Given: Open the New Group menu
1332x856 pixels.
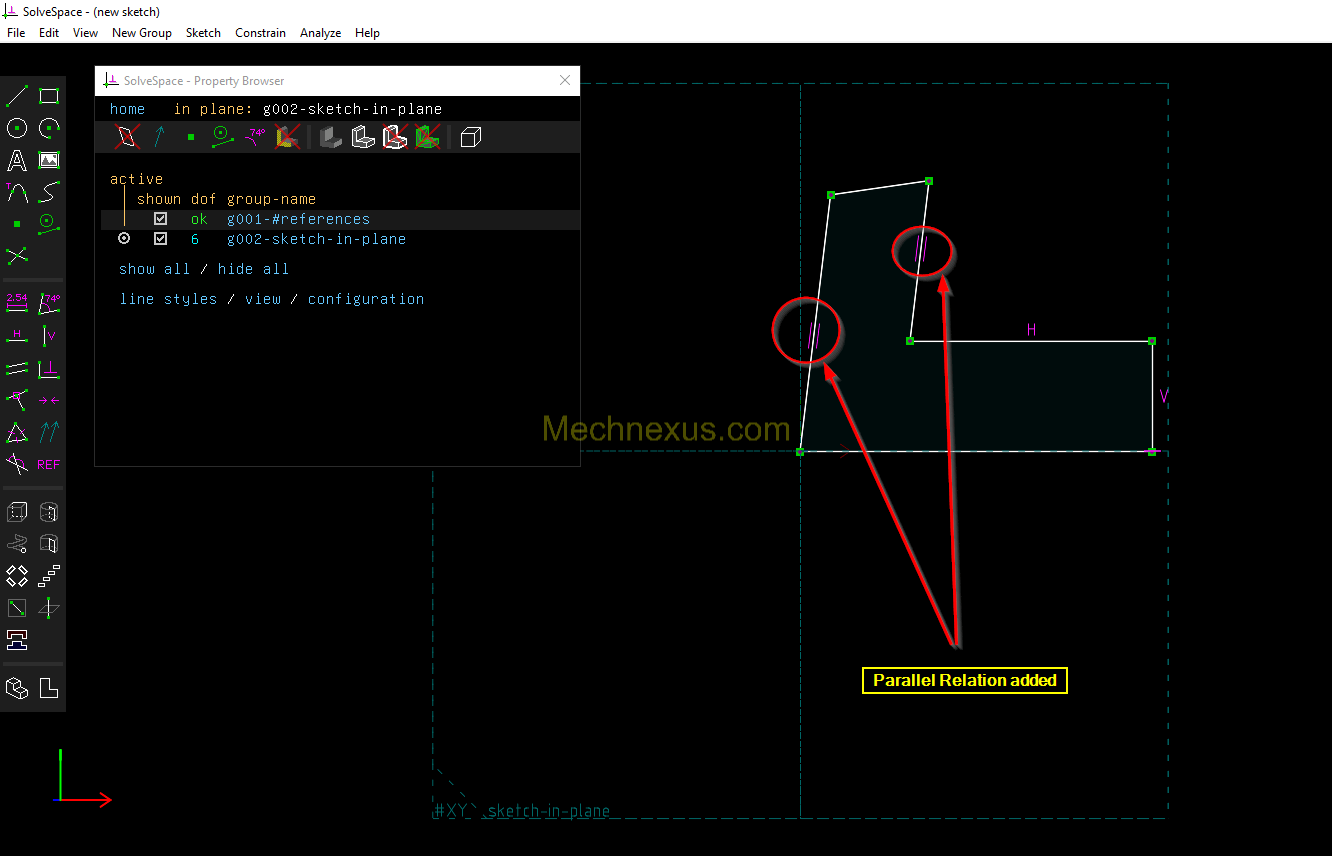Looking at the screenshot, I should (x=141, y=33).
